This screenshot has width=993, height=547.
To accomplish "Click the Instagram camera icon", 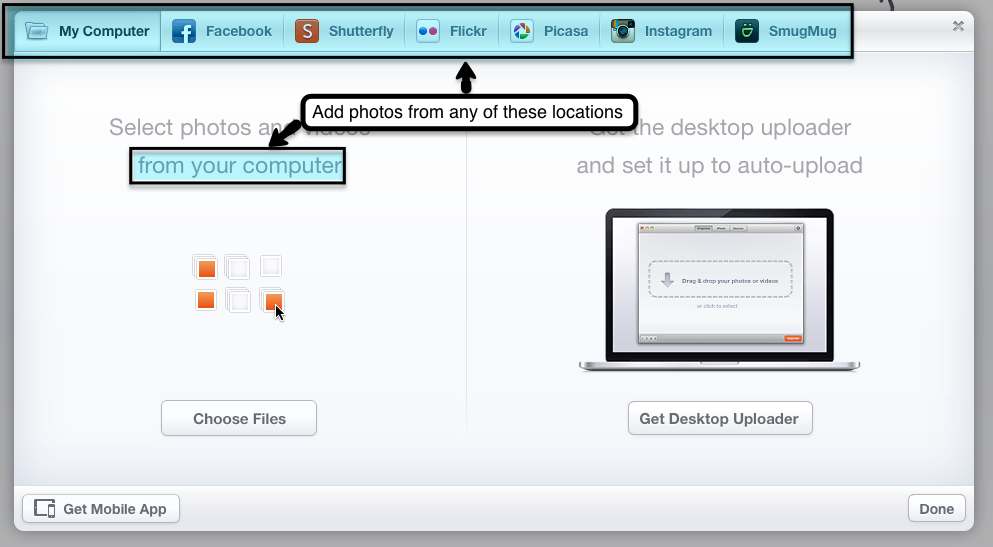I will 624,31.
